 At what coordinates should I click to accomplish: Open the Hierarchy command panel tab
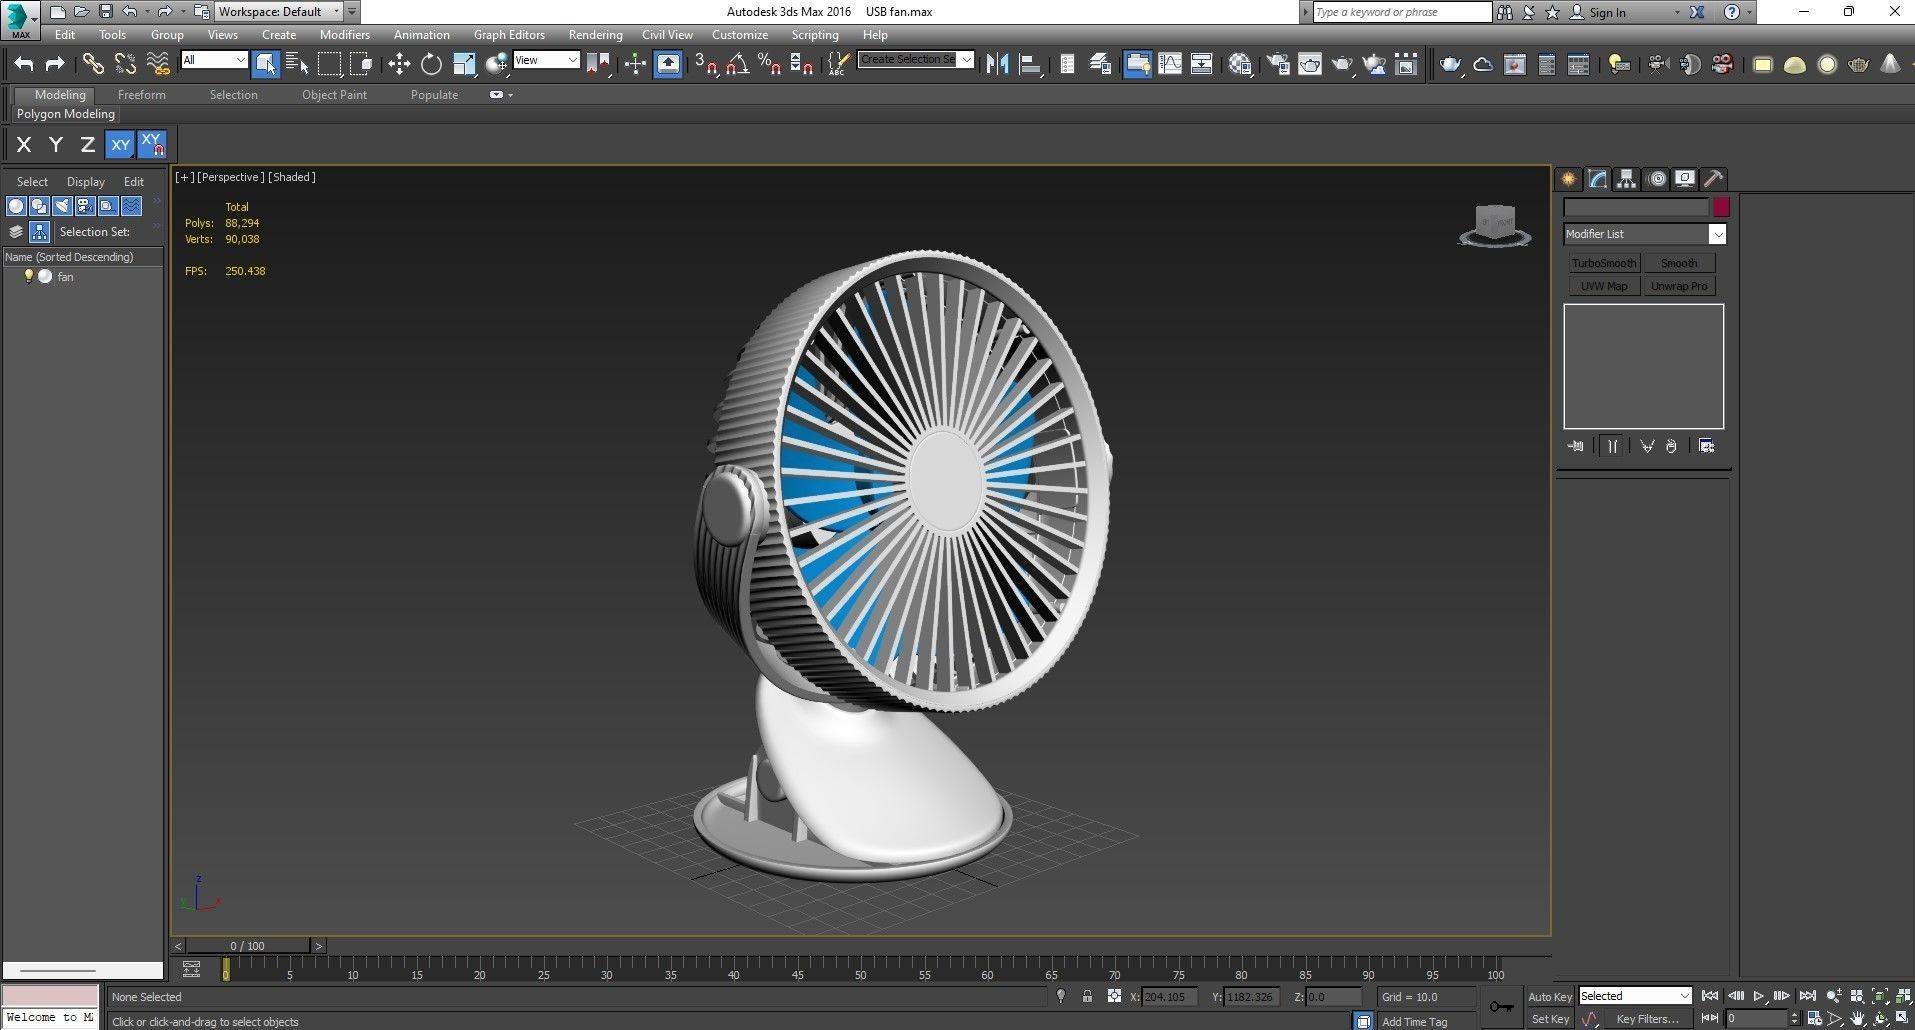coord(1626,179)
